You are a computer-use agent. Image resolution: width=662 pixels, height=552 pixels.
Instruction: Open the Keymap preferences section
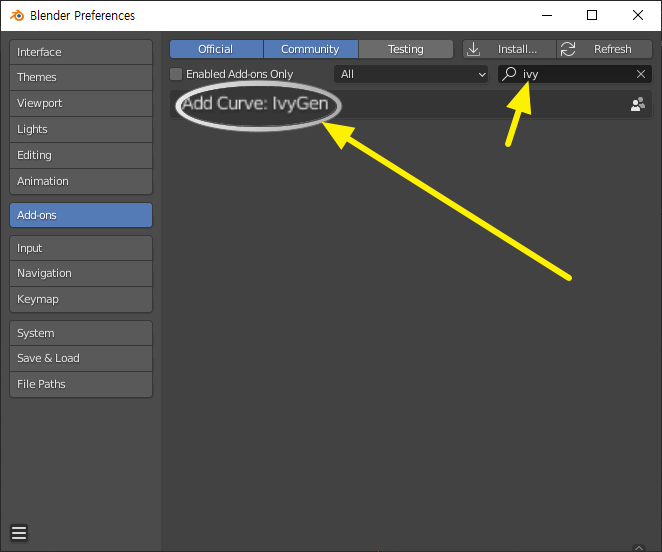coord(81,299)
